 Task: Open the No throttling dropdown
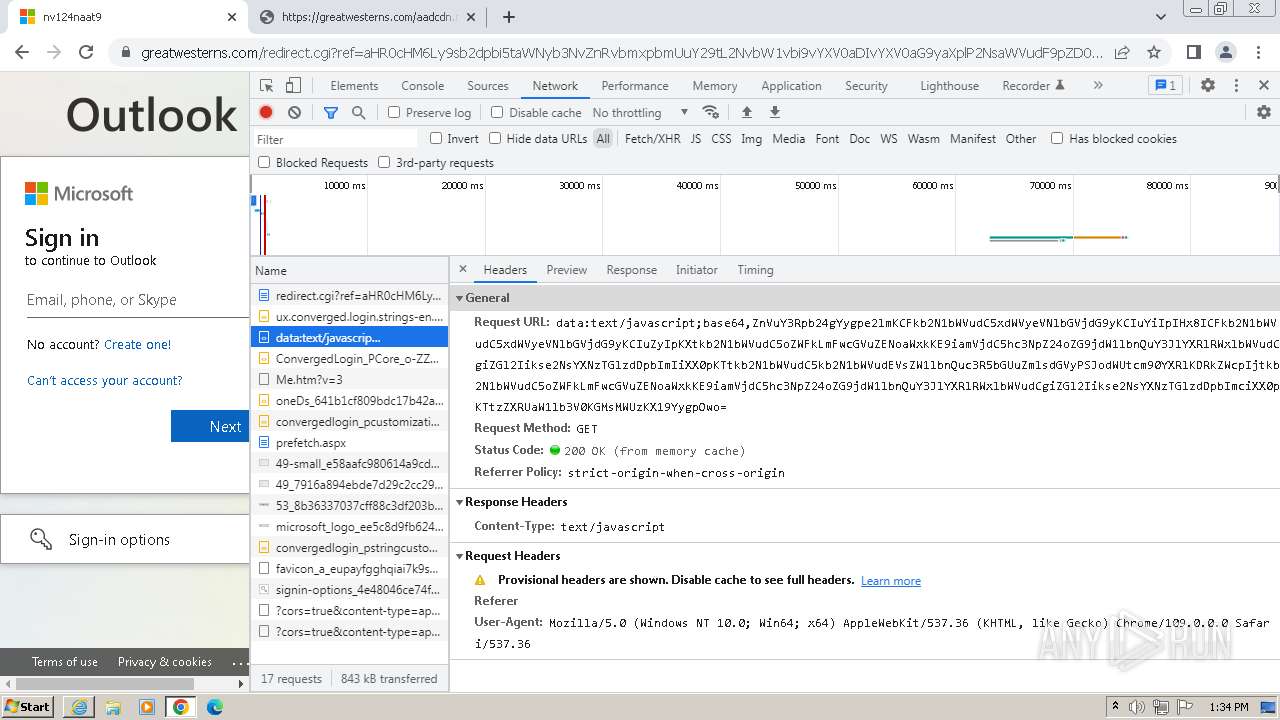point(640,113)
